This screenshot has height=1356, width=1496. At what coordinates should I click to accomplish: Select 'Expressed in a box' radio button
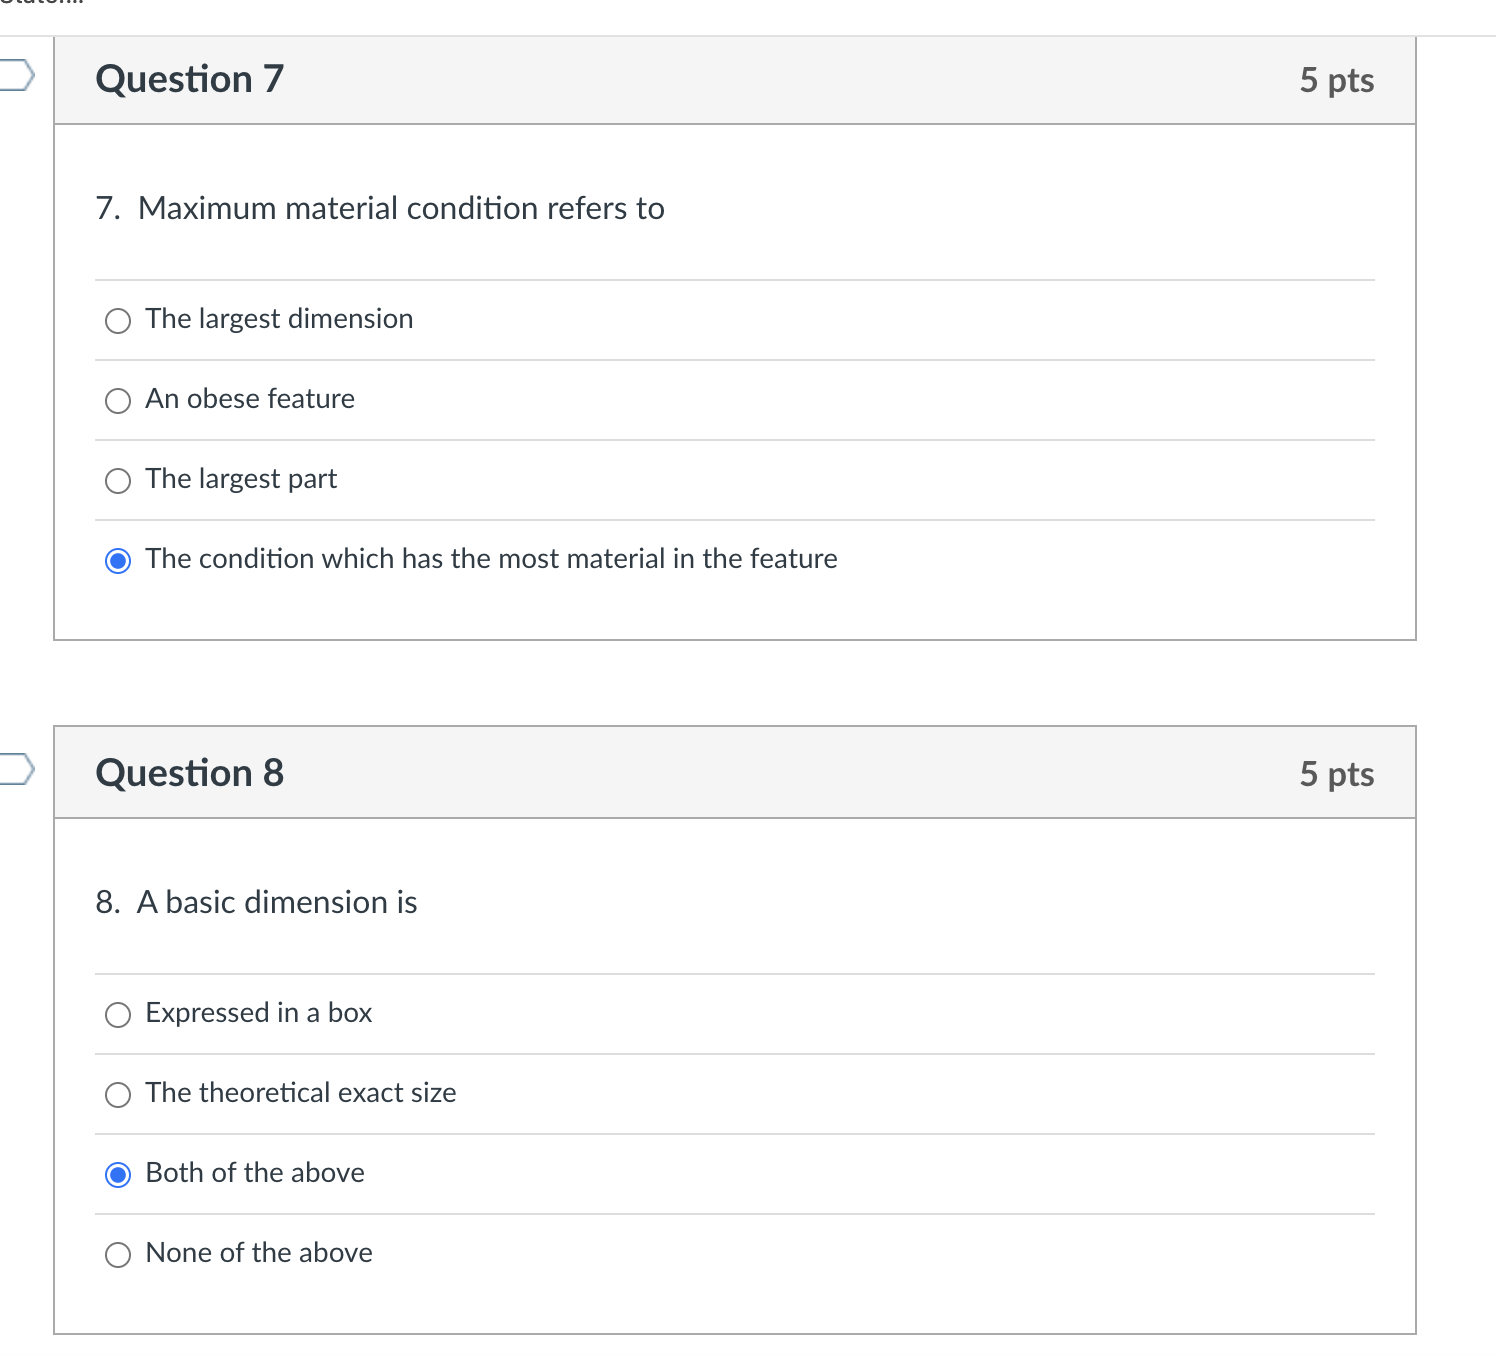118,1015
